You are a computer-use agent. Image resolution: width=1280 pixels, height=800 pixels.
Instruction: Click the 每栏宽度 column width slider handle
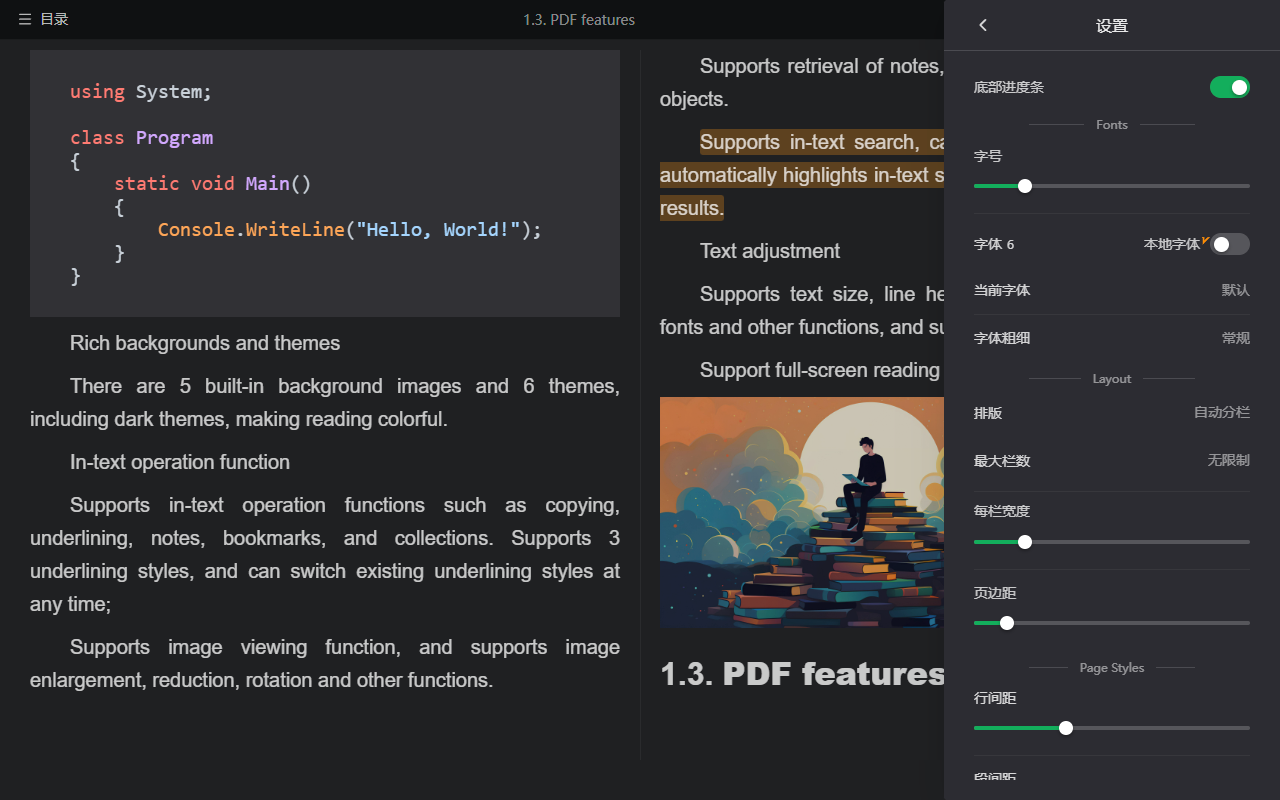coord(1025,542)
